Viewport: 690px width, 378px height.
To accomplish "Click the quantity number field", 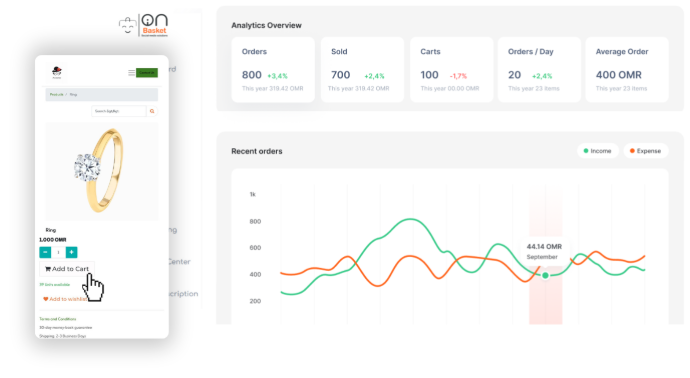I will [x=58, y=252].
